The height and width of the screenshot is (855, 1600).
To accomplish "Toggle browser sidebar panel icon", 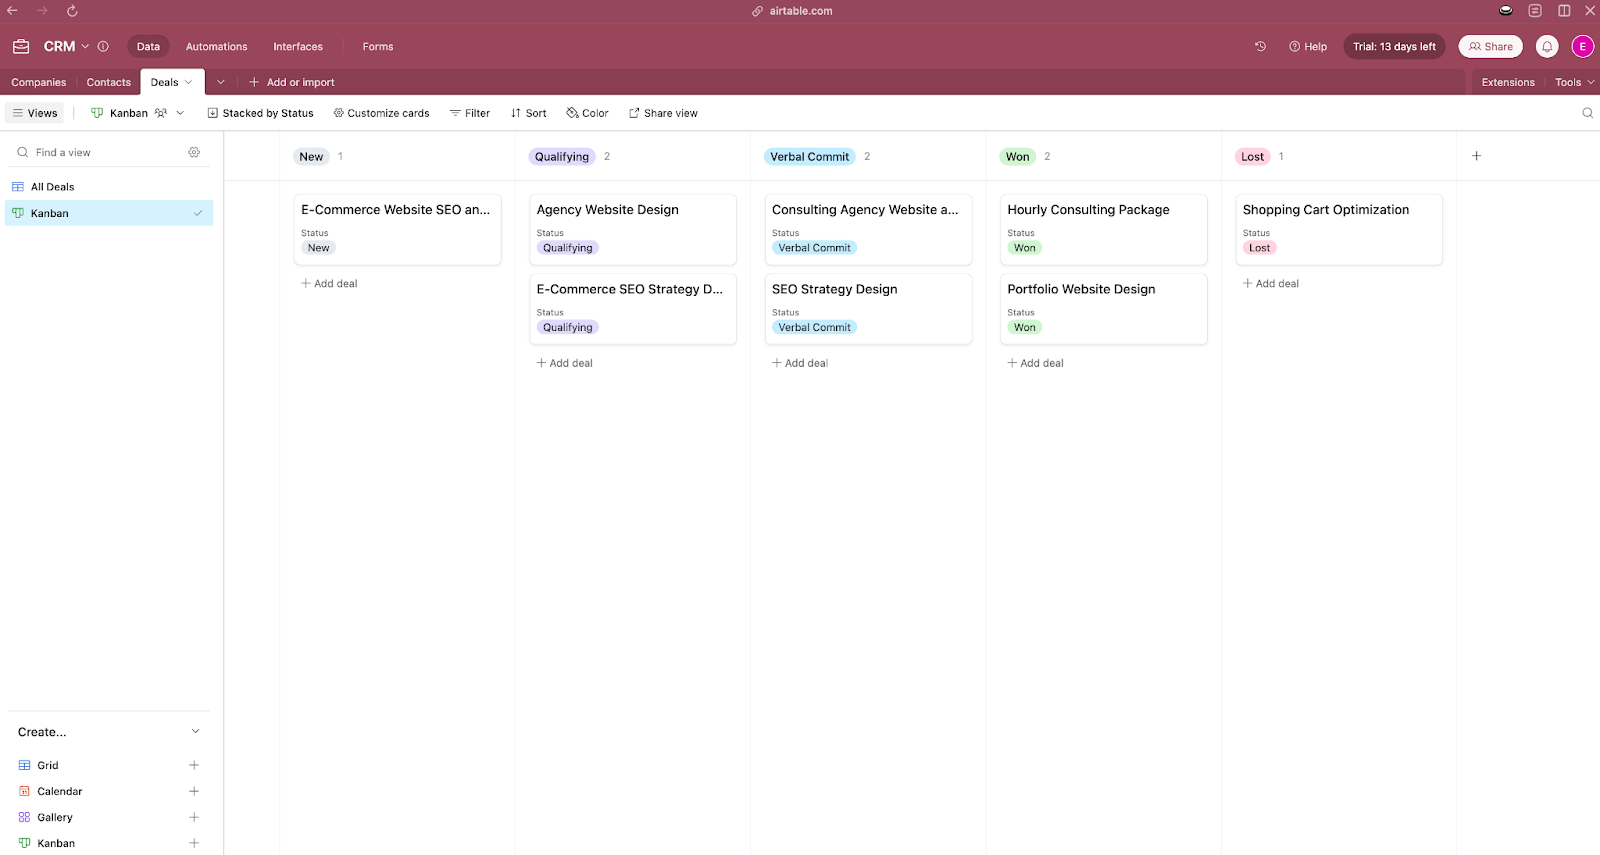I will pos(1564,11).
